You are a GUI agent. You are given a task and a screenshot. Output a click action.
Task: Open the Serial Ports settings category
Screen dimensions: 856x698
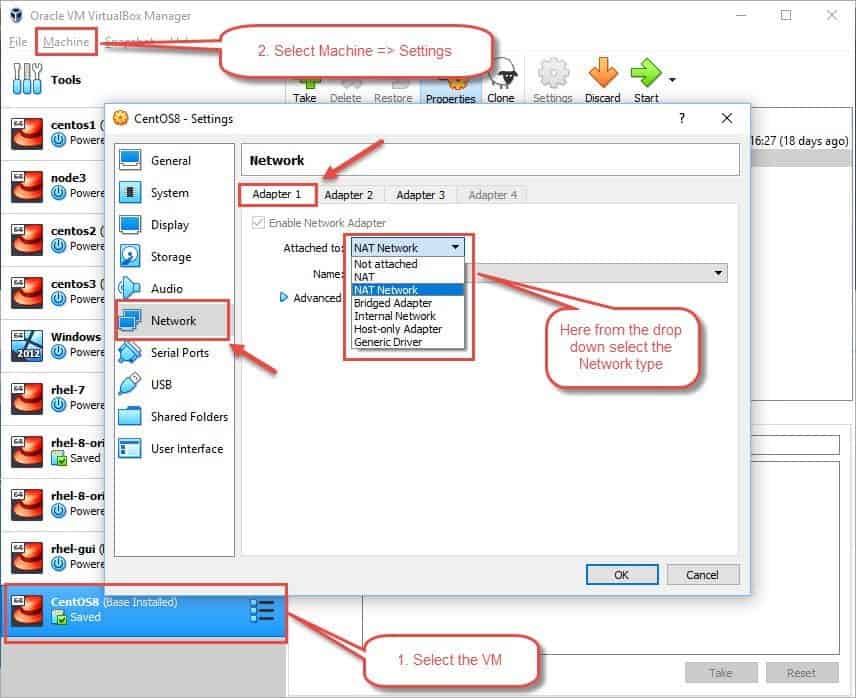click(x=174, y=353)
